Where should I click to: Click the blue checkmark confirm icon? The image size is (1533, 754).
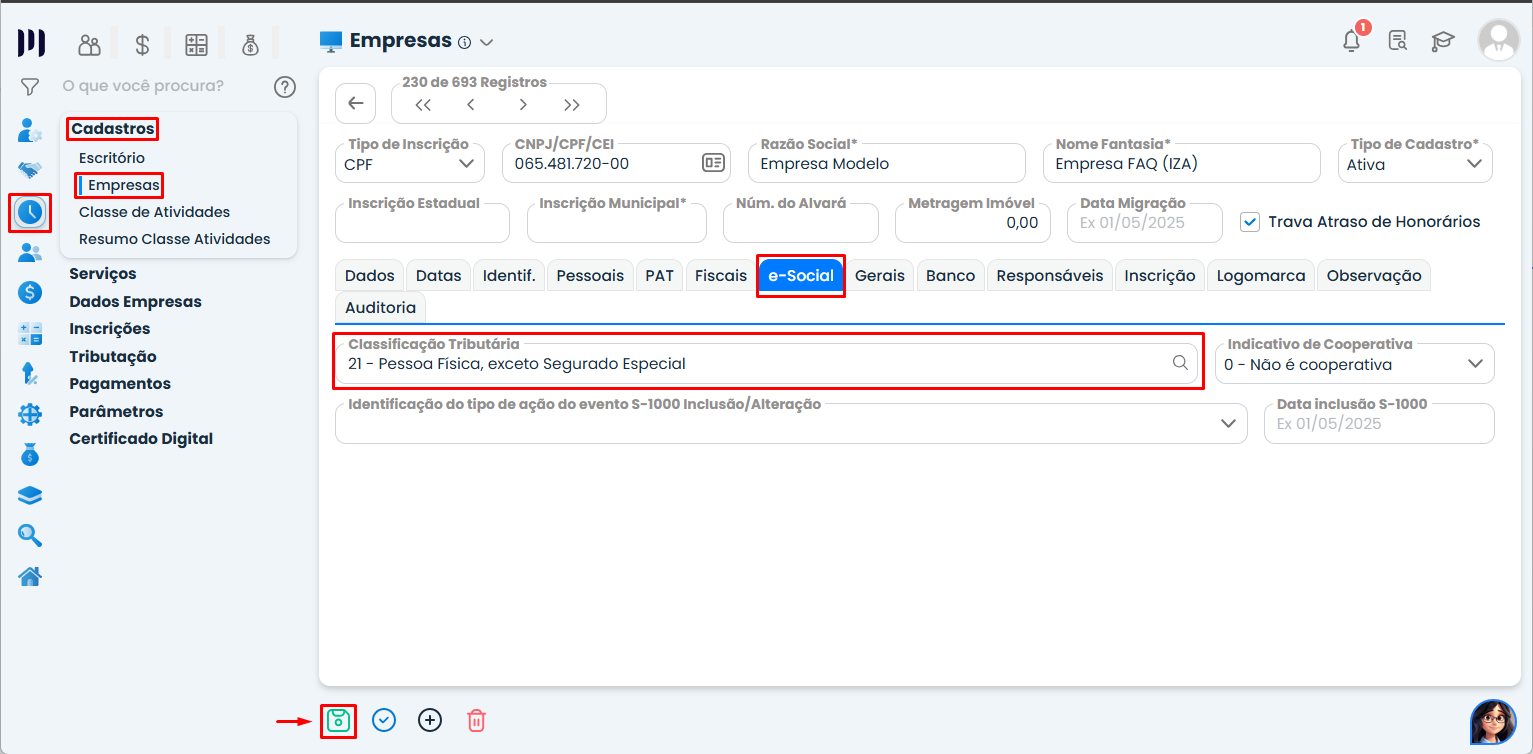pyautogui.click(x=384, y=720)
